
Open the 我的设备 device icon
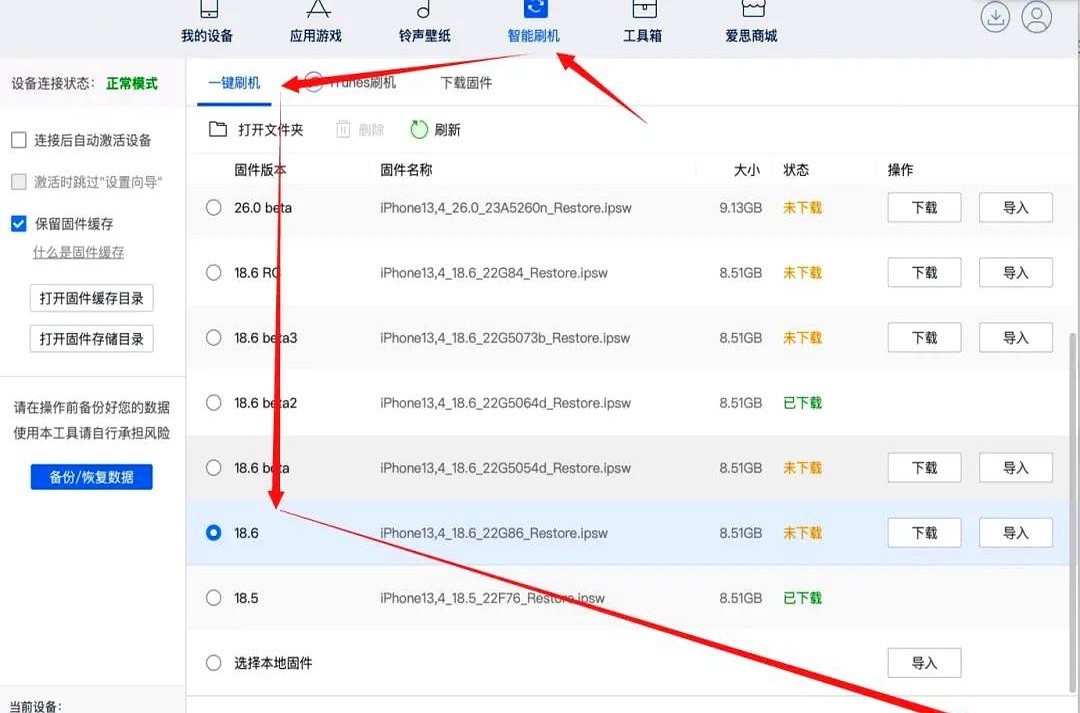point(207,10)
